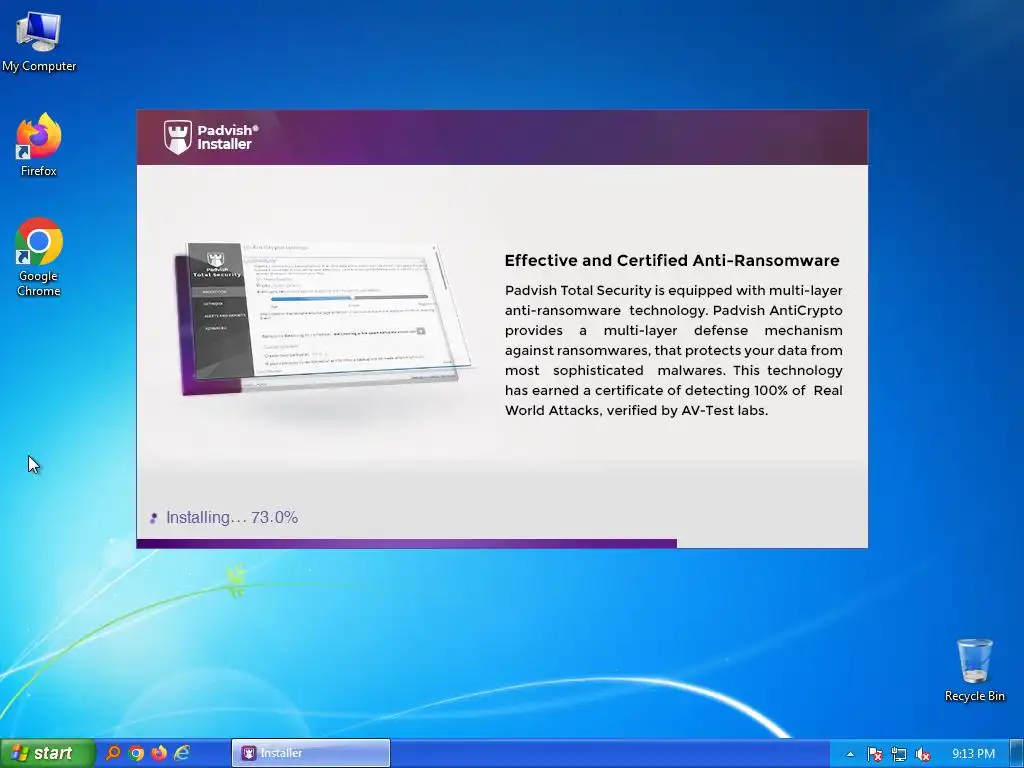The height and width of the screenshot is (768, 1024).
Task: Click the spinning dots beside Installing
Action: click(153, 518)
